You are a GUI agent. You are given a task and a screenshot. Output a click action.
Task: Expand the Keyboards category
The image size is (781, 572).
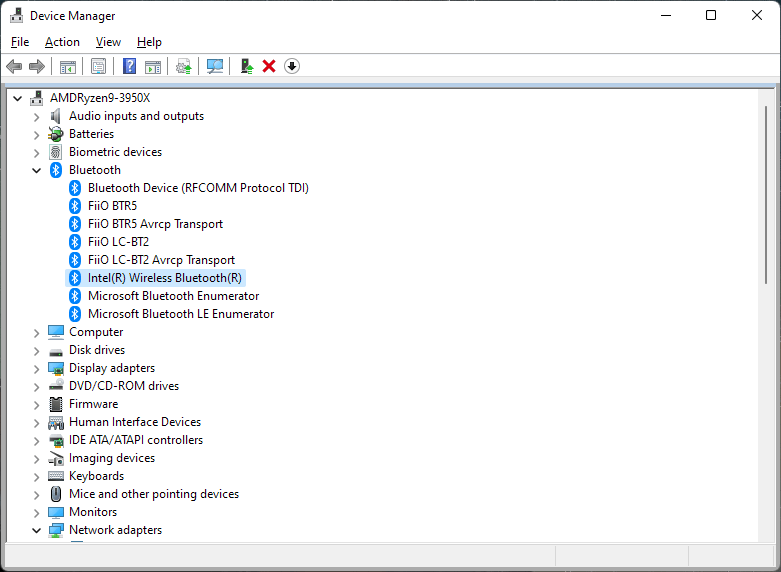coord(37,476)
